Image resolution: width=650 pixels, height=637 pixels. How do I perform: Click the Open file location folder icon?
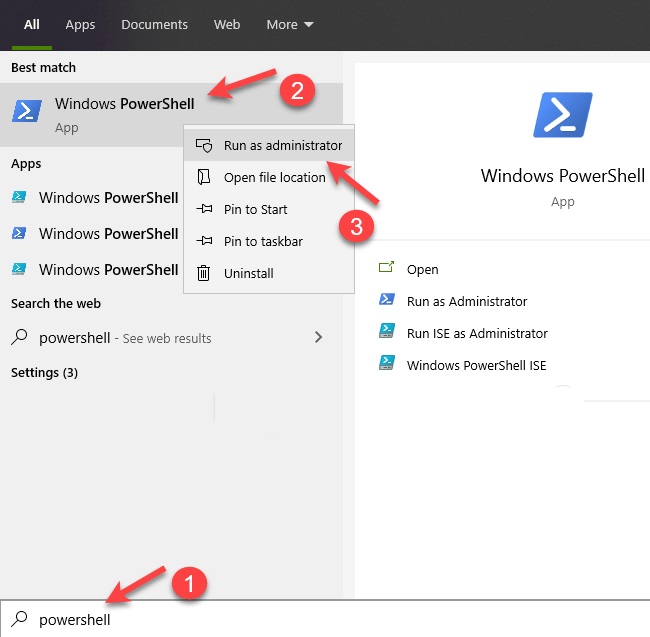tap(204, 177)
